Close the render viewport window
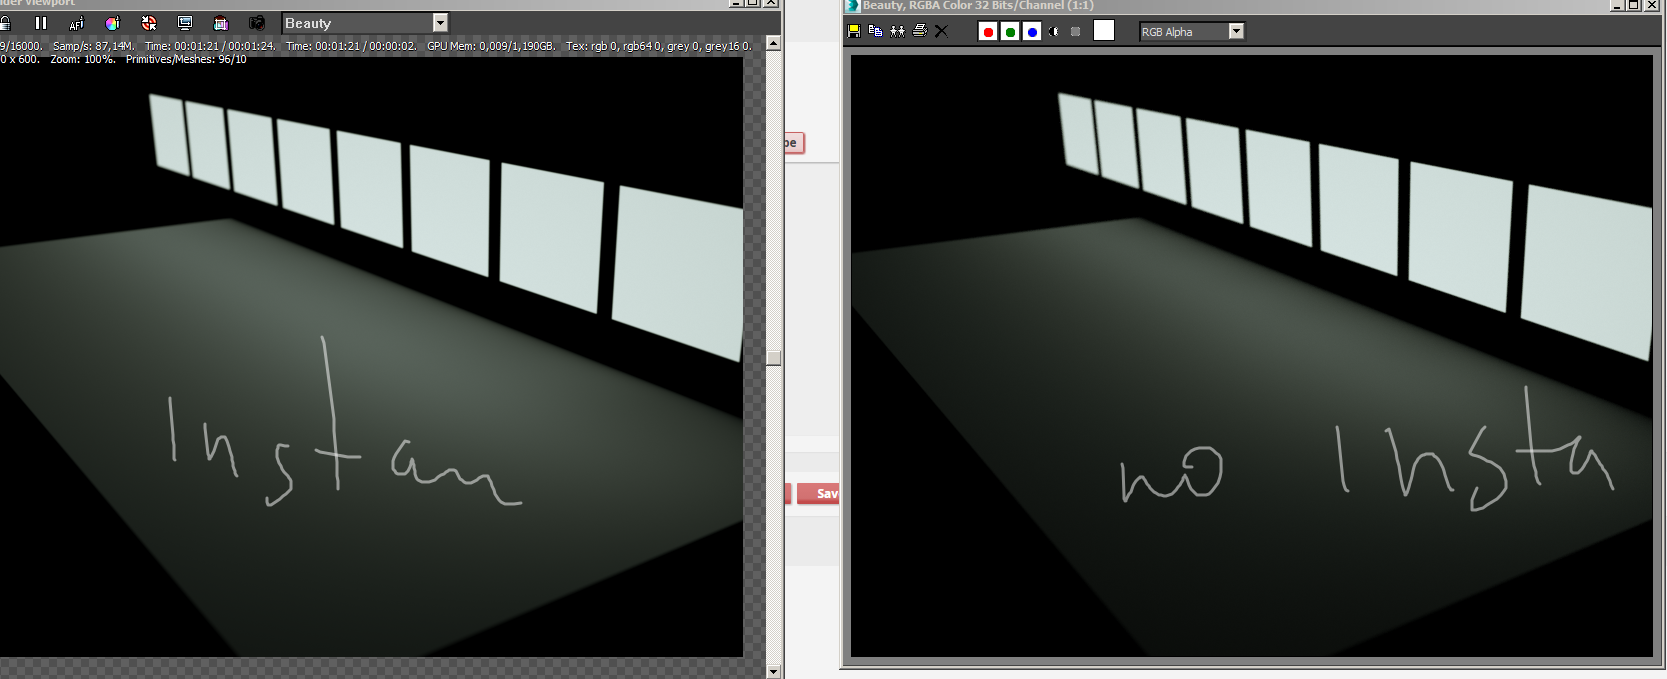The image size is (1667, 679). point(771,3)
